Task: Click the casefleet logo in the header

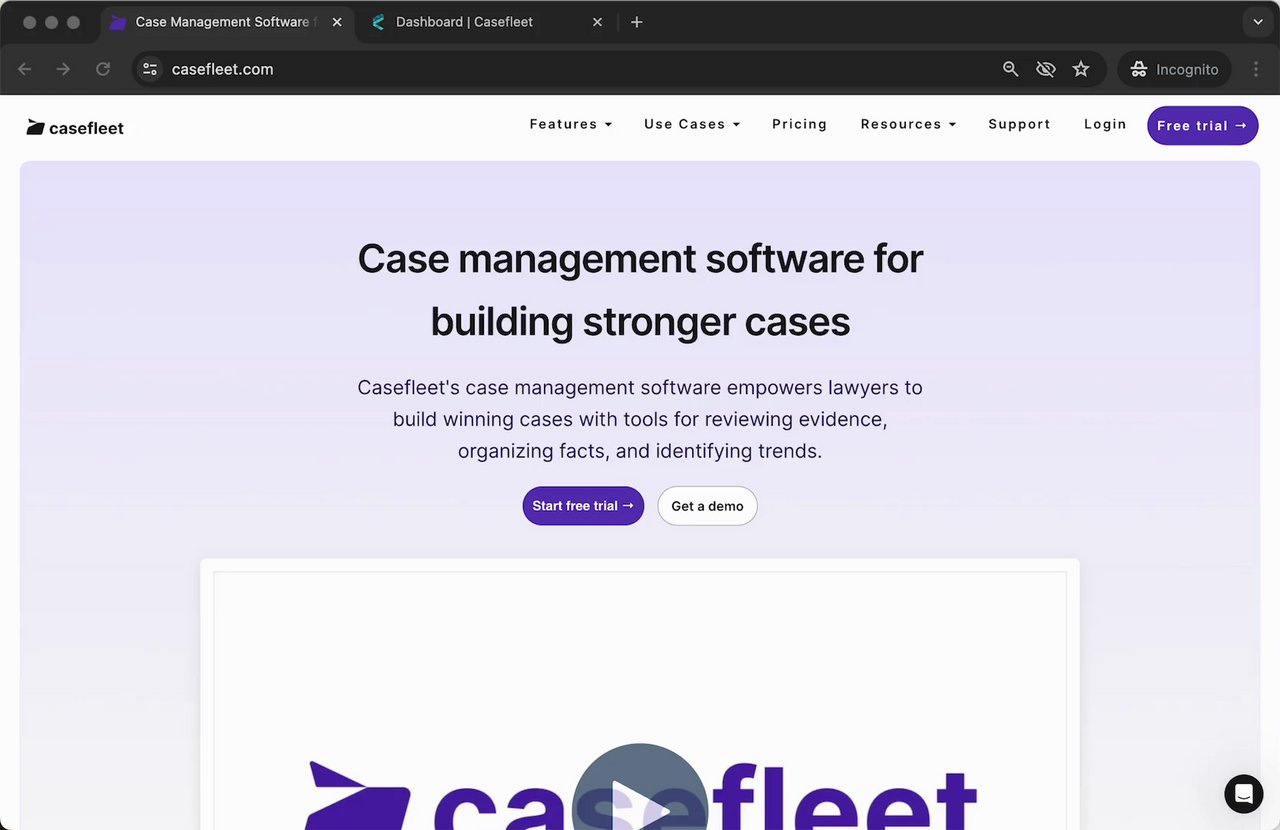Action: click(x=75, y=127)
